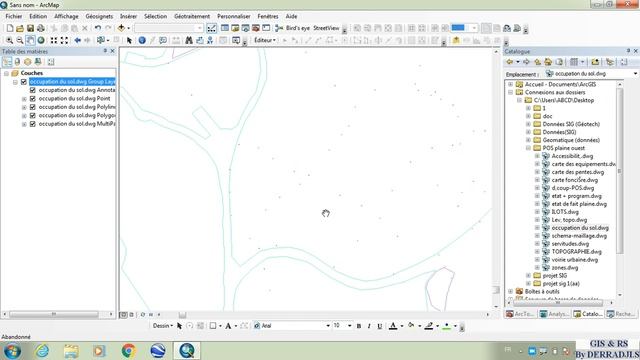Image resolution: width=640 pixels, height=360 pixels.
Task: Toggle occupation du sol.dwg MultiPatch layer checkbox
Action: pyautogui.click(x=33, y=124)
